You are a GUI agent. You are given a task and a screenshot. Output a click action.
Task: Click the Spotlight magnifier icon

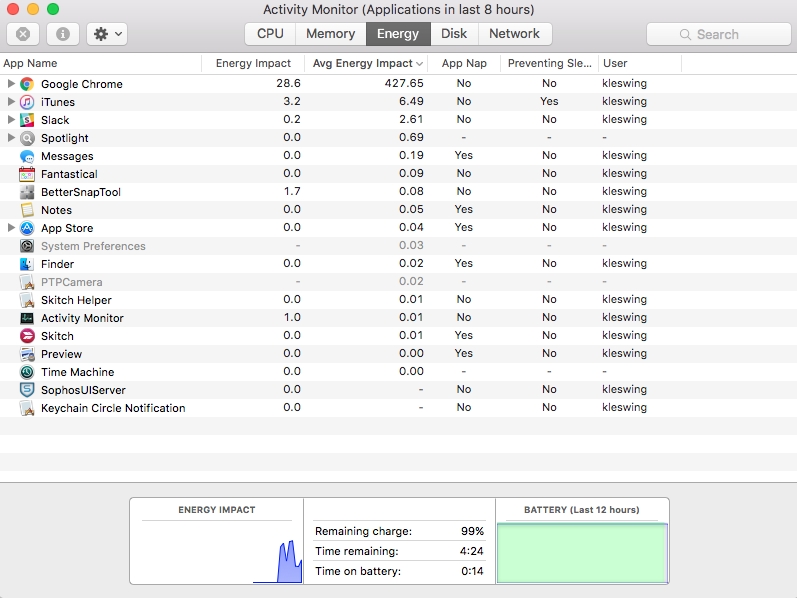pyautogui.click(x=27, y=138)
